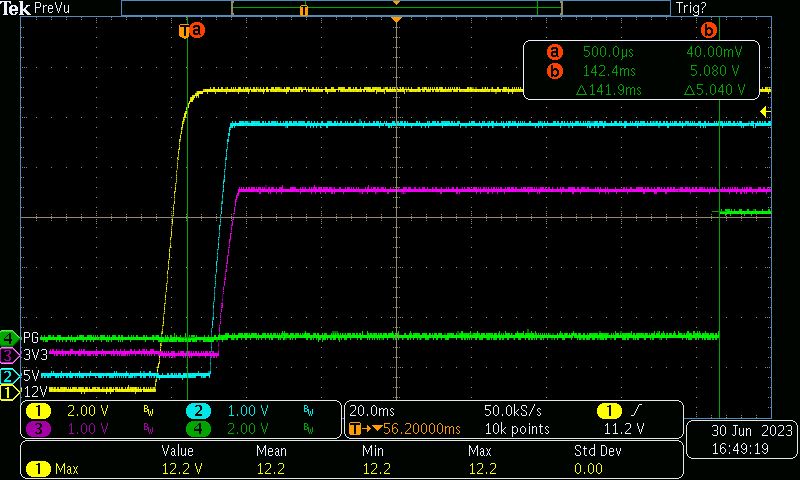Click the T marker in the record overview bar
Image resolution: width=800 pixels, height=480 pixels.
[304, 9]
